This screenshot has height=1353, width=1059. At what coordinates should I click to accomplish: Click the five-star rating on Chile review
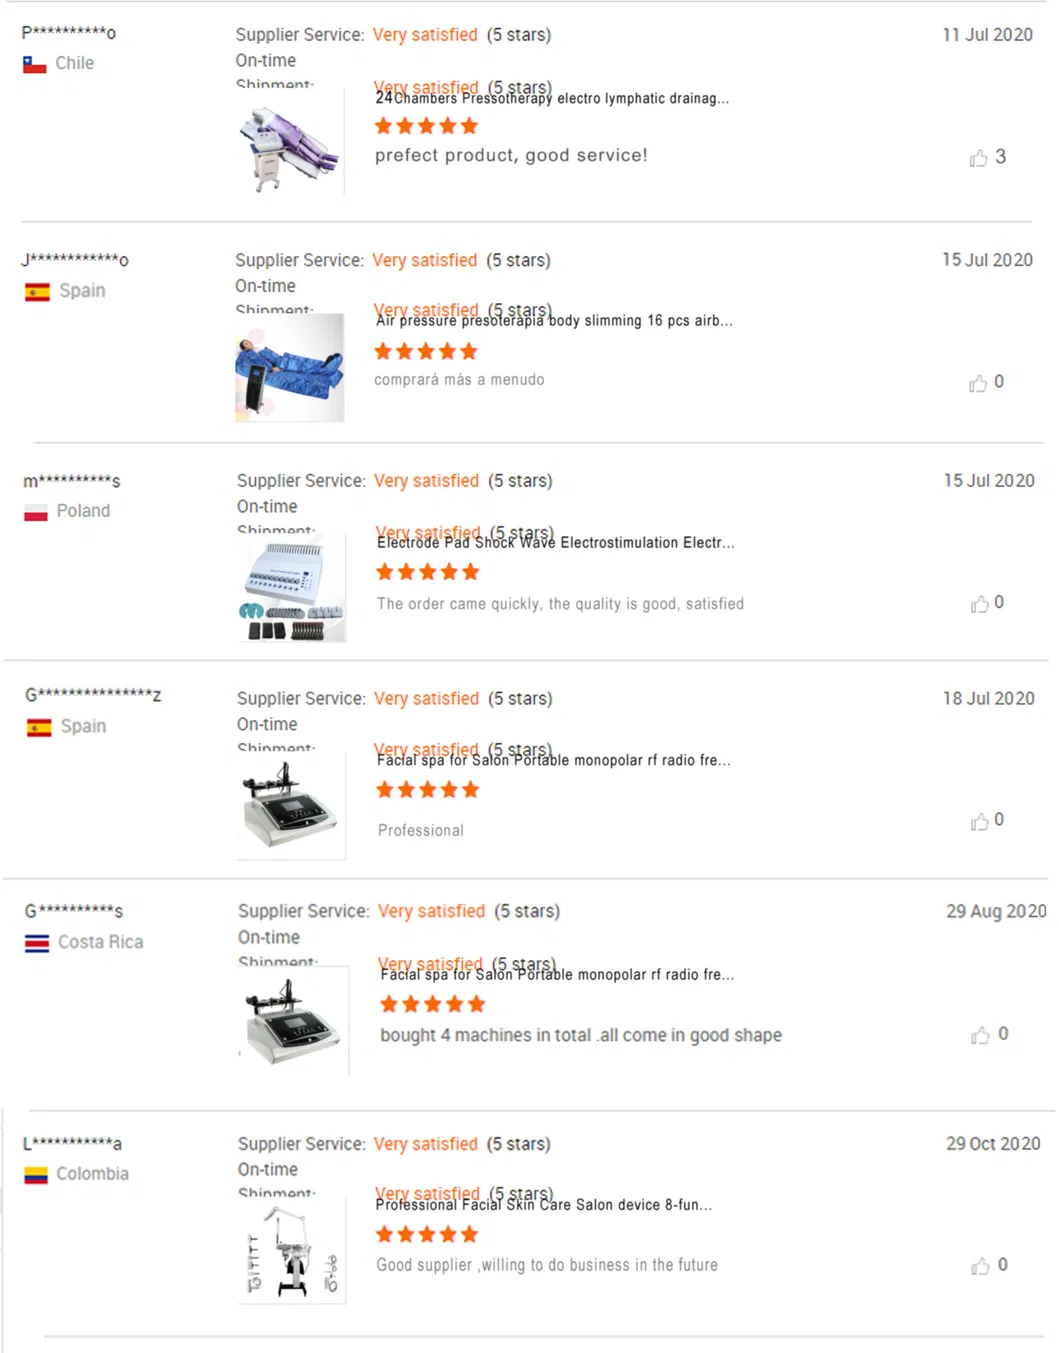tap(426, 126)
